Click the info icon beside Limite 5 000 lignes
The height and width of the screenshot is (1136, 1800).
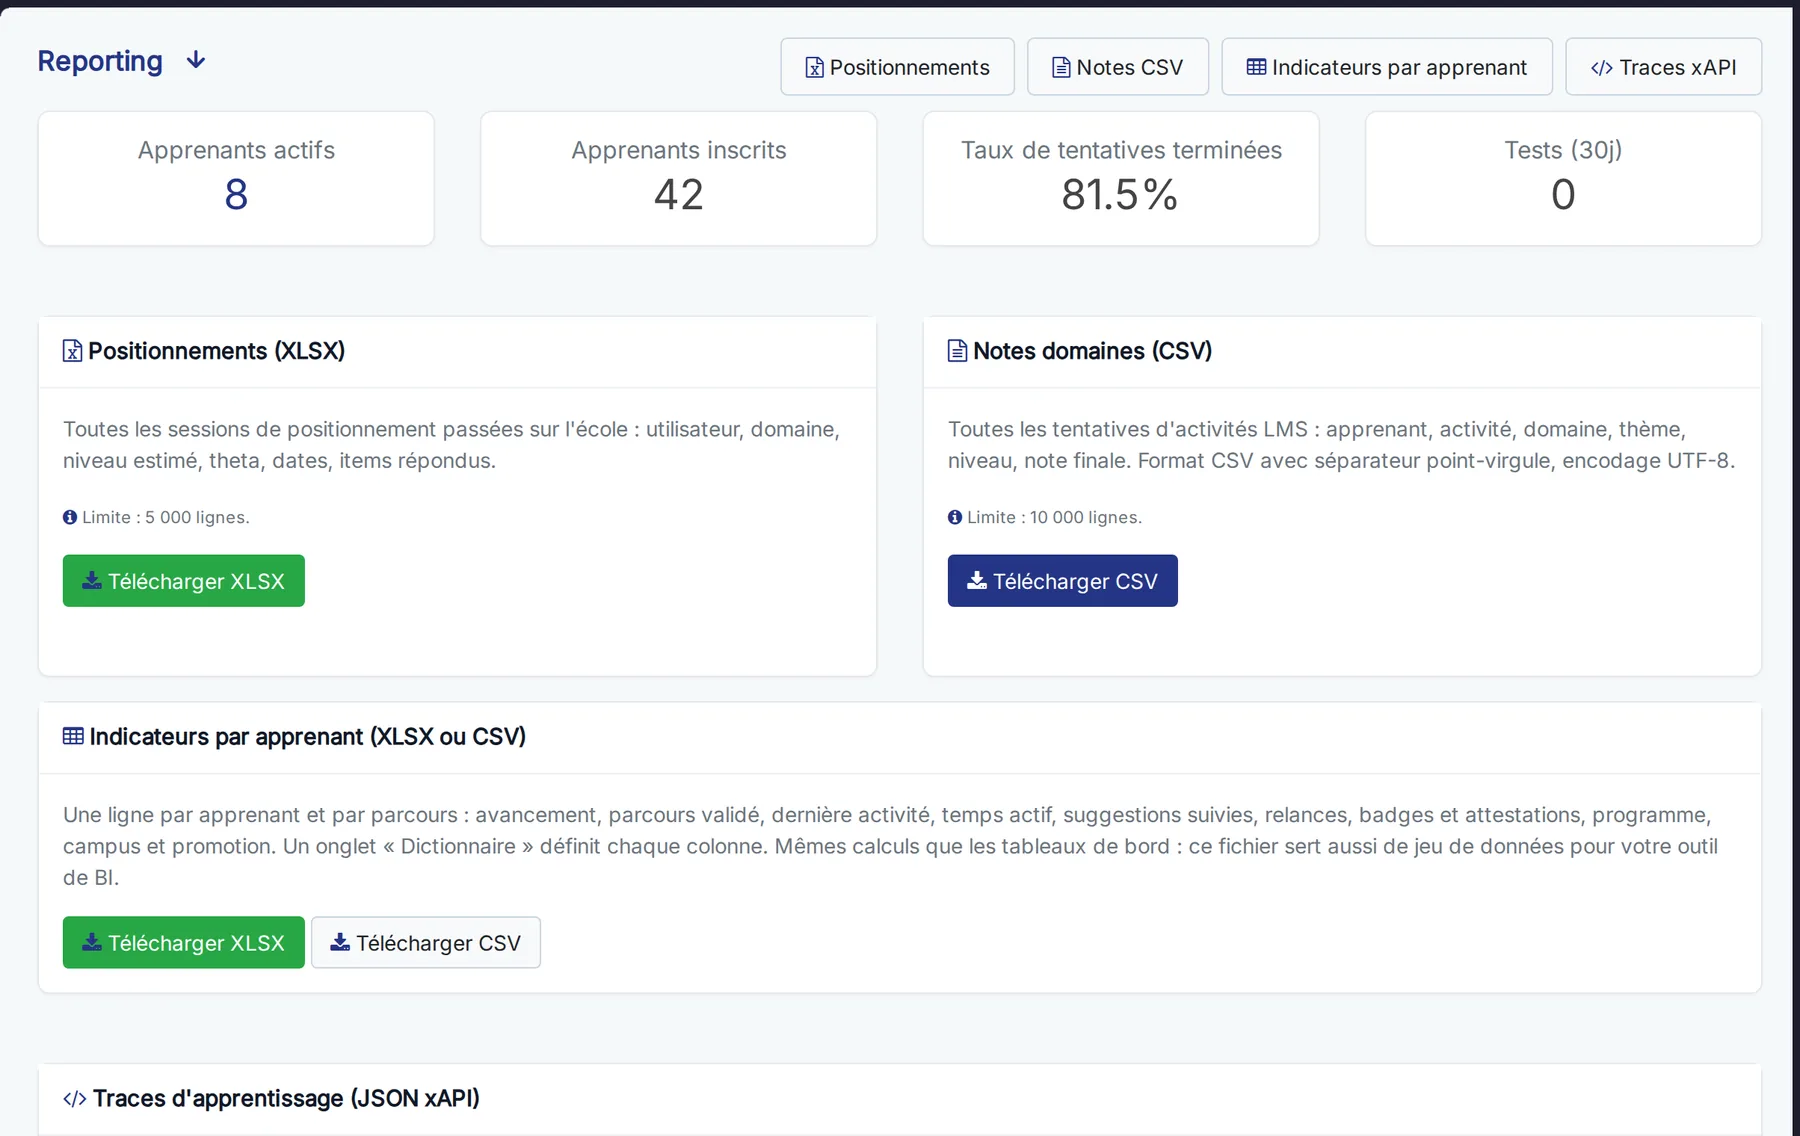click(70, 517)
